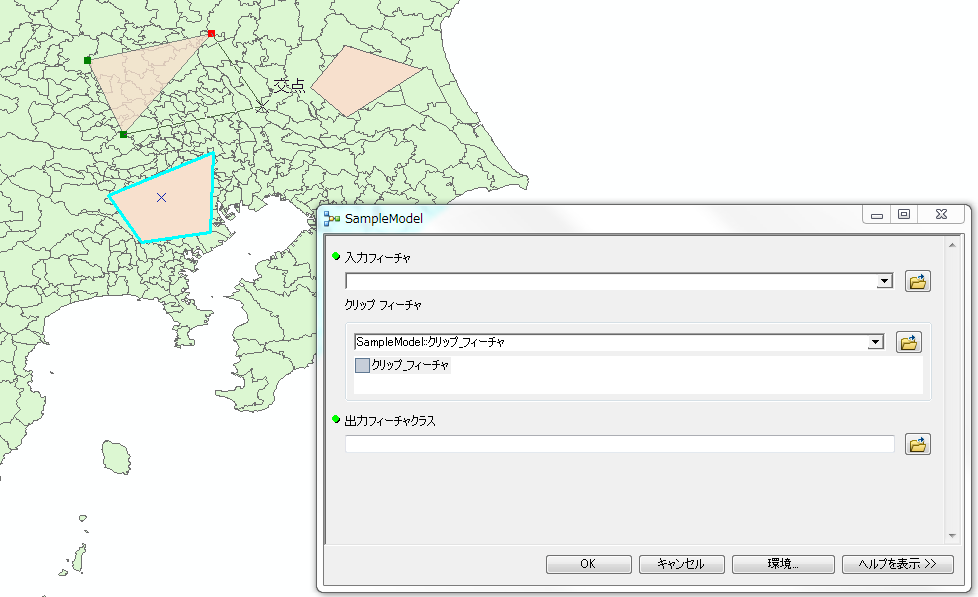978x597 pixels.
Task: Close the SampleModel dialog
Action: pos(941,215)
